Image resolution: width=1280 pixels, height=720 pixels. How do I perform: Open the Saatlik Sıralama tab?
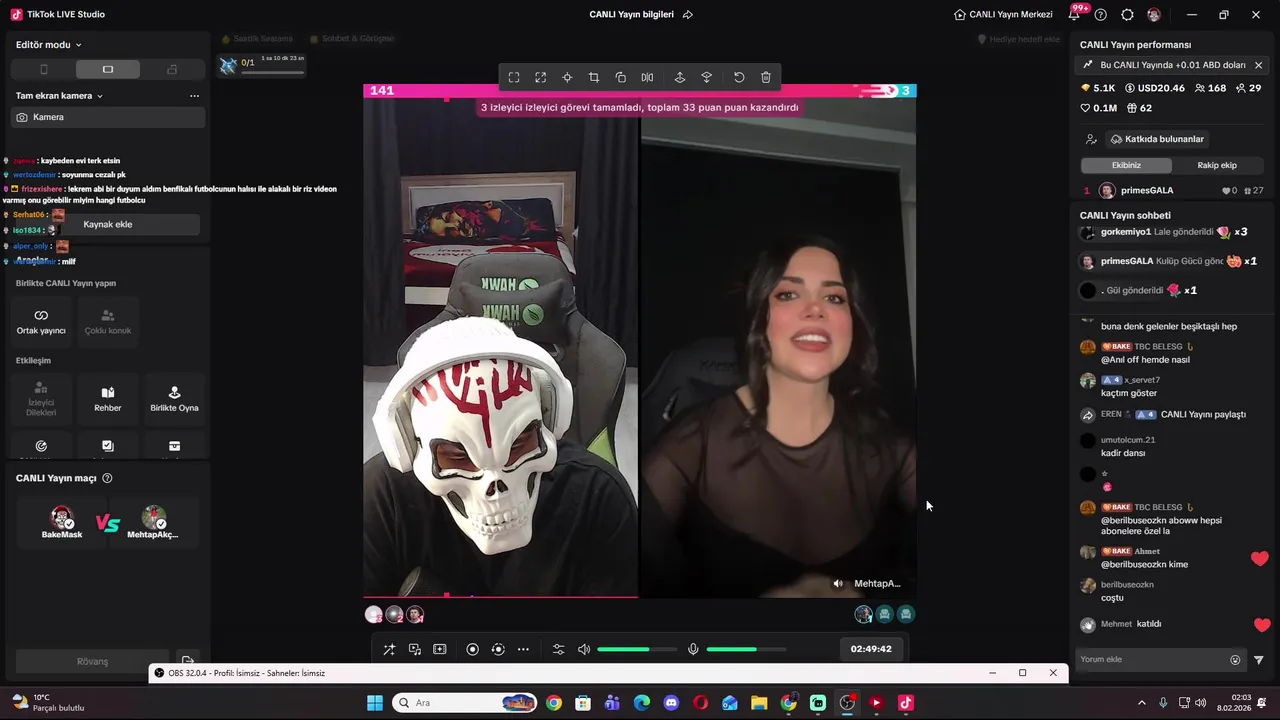click(257, 39)
